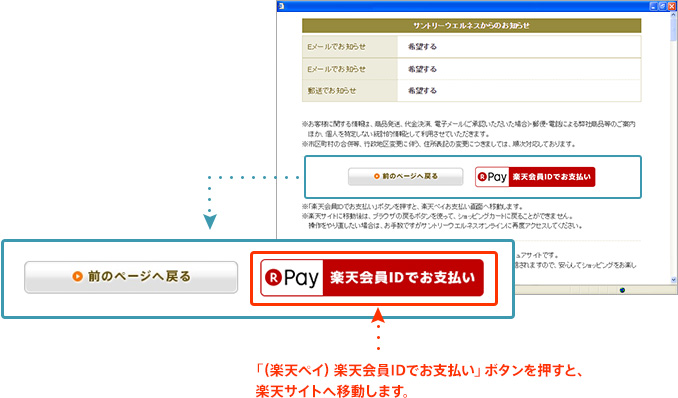Click the enlarged 前のページへ戻る button

(131, 277)
